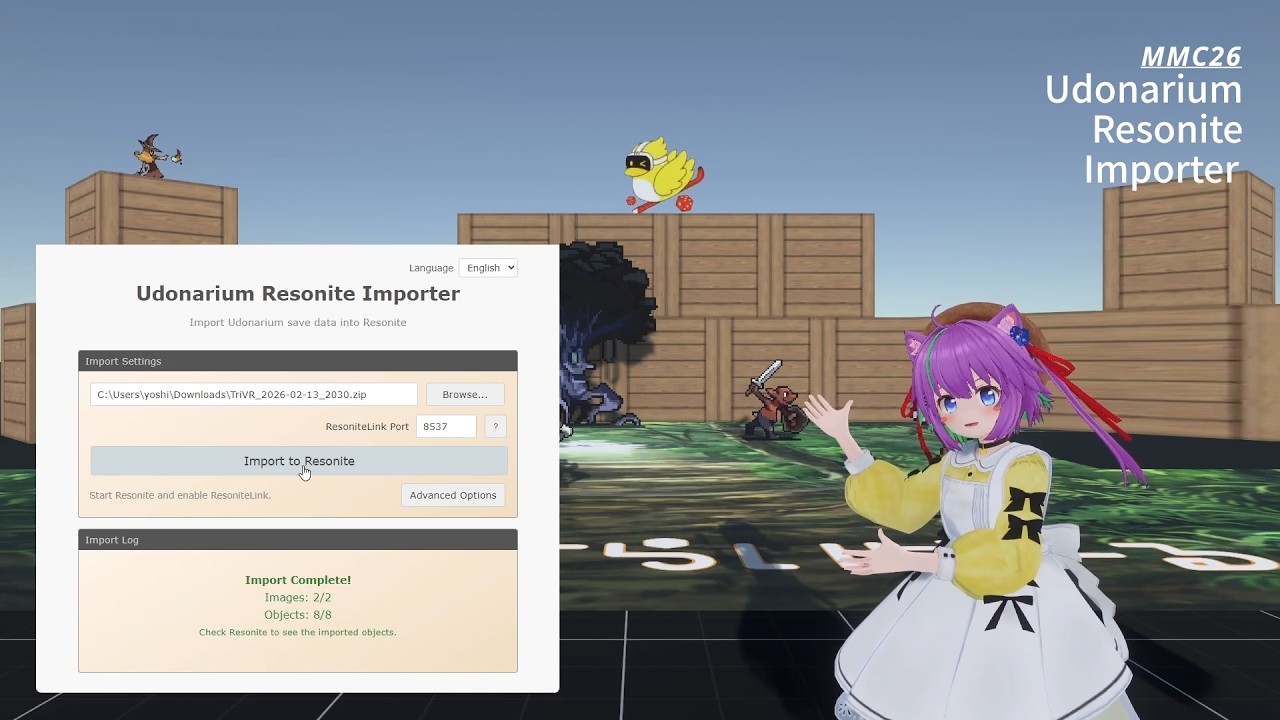Click the "ResoniteLink Port" label
Image resolution: width=1280 pixels, height=720 pixels.
[367, 426]
